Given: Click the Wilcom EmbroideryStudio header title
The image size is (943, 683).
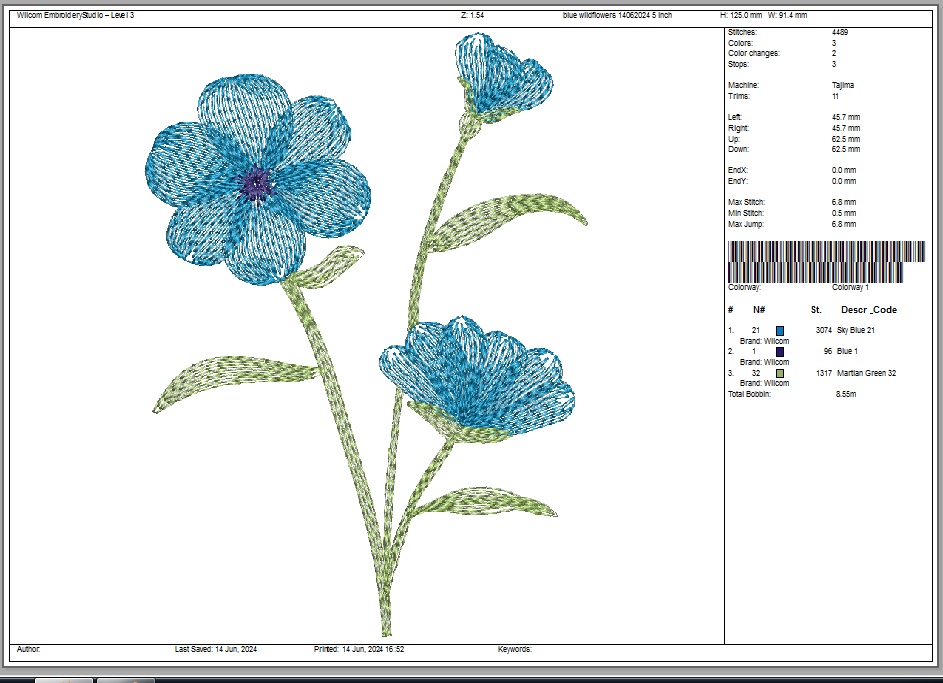Looking at the screenshot, I should click(76, 16).
